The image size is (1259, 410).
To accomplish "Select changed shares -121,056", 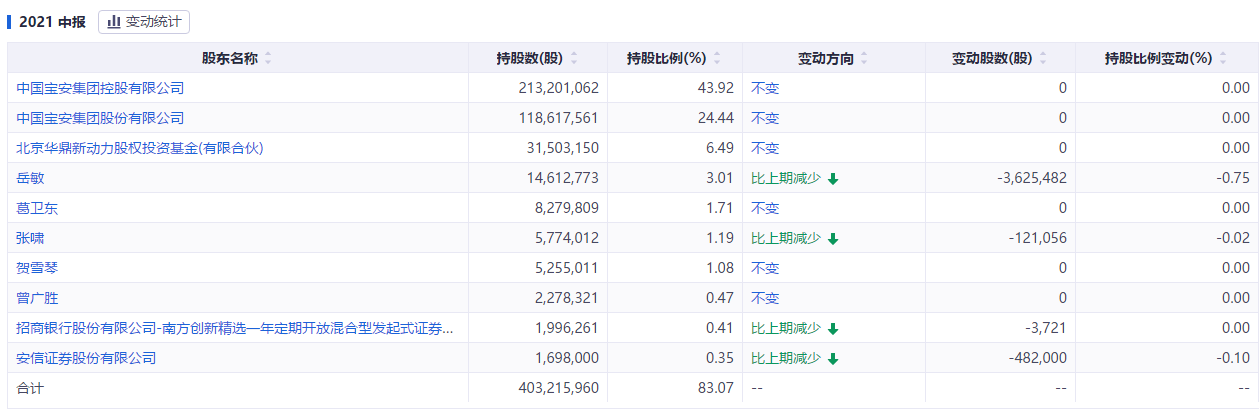I will coord(1039,238).
